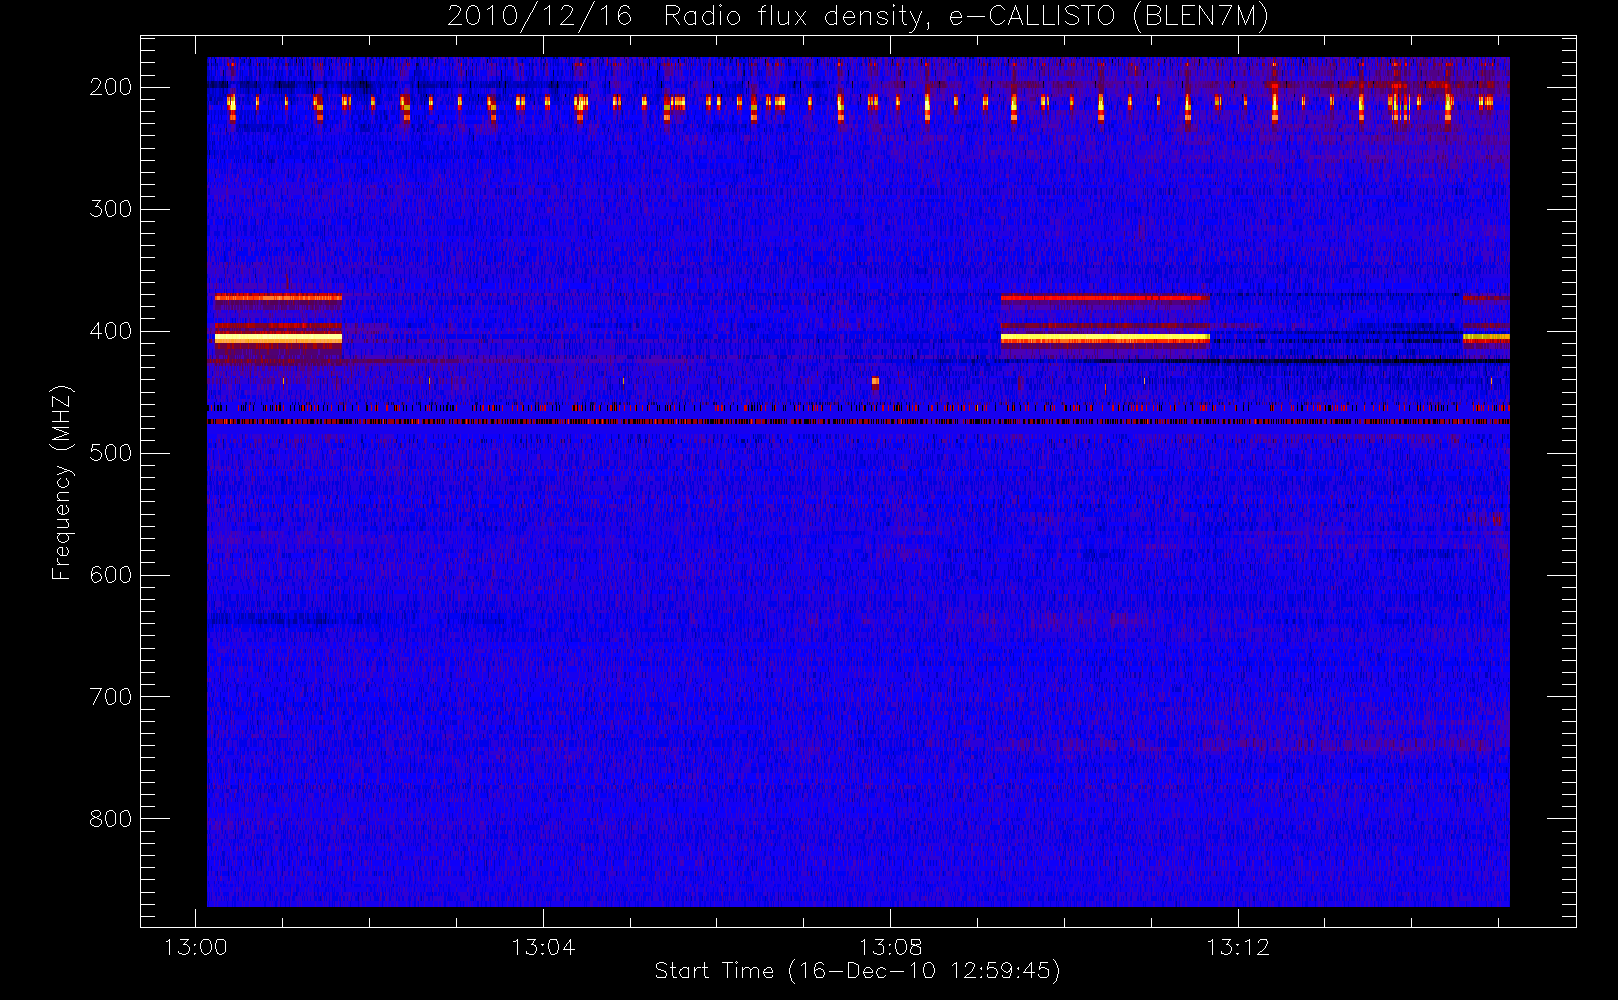Select the 200 frequency axis label
This screenshot has height=1000, width=1618.
[110, 87]
